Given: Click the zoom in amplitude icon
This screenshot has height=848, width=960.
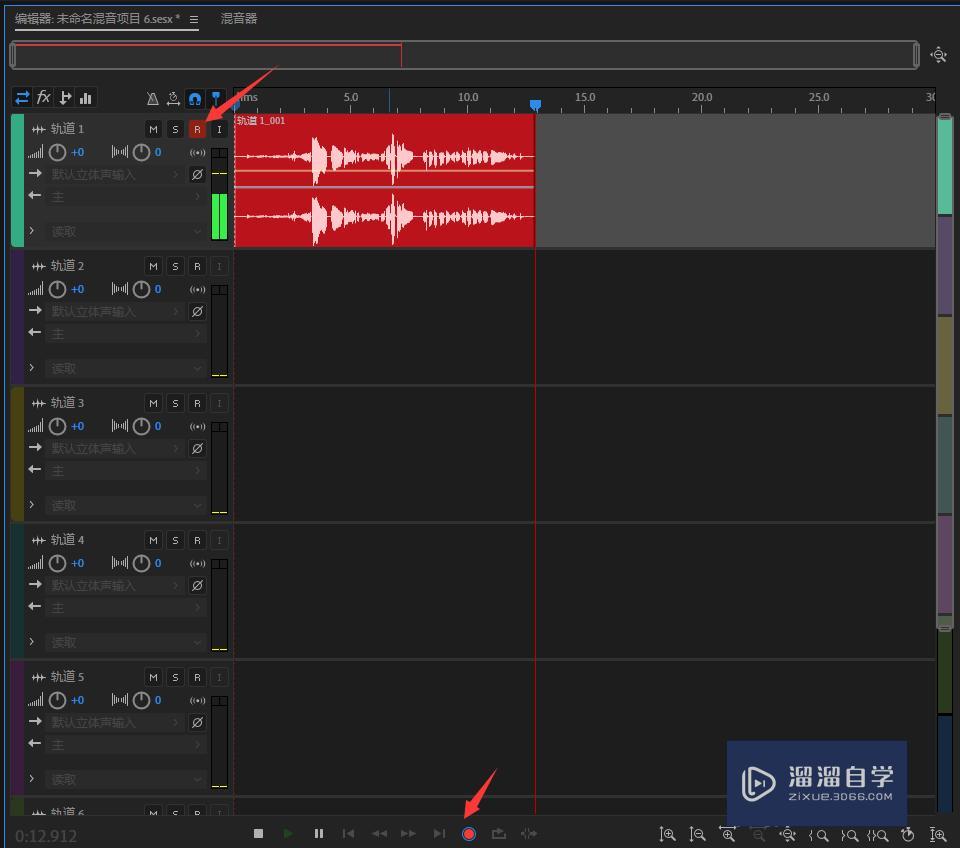Looking at the screenshot, I should (x=667, y=834).
